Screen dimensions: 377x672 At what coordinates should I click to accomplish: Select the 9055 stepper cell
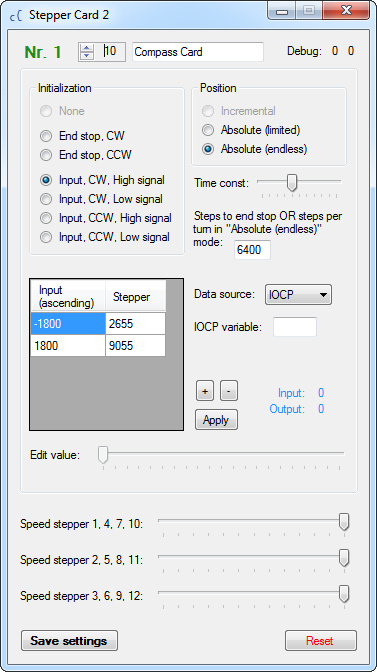[135, 345]
